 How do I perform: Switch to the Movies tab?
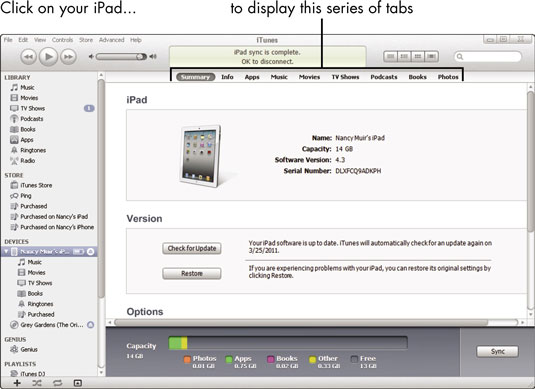pos(309,77)
